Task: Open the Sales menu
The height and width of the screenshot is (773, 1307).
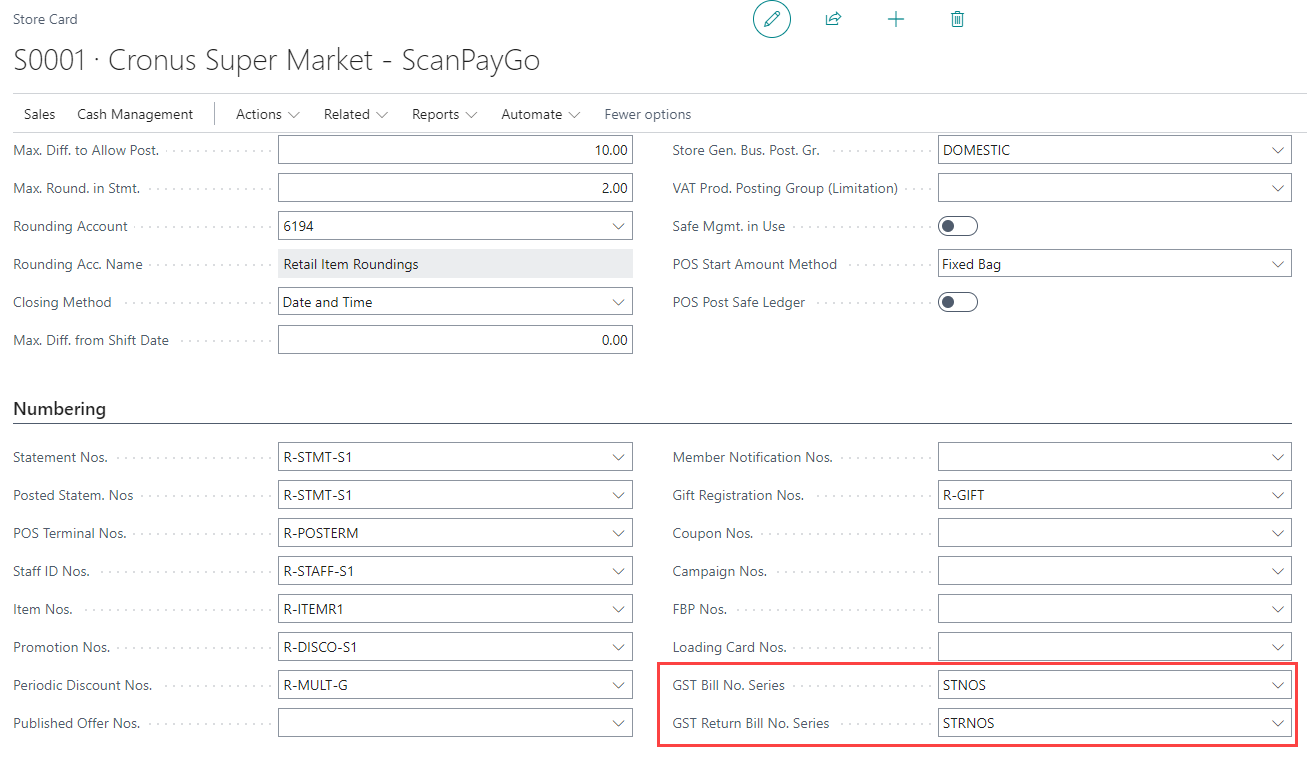Action: (40, 114)
